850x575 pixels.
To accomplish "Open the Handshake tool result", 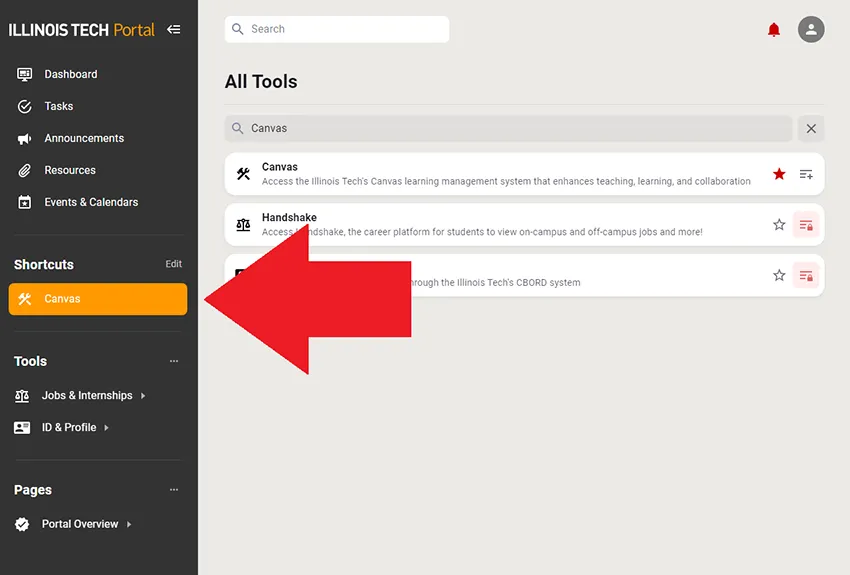I will tap(524, 224).
